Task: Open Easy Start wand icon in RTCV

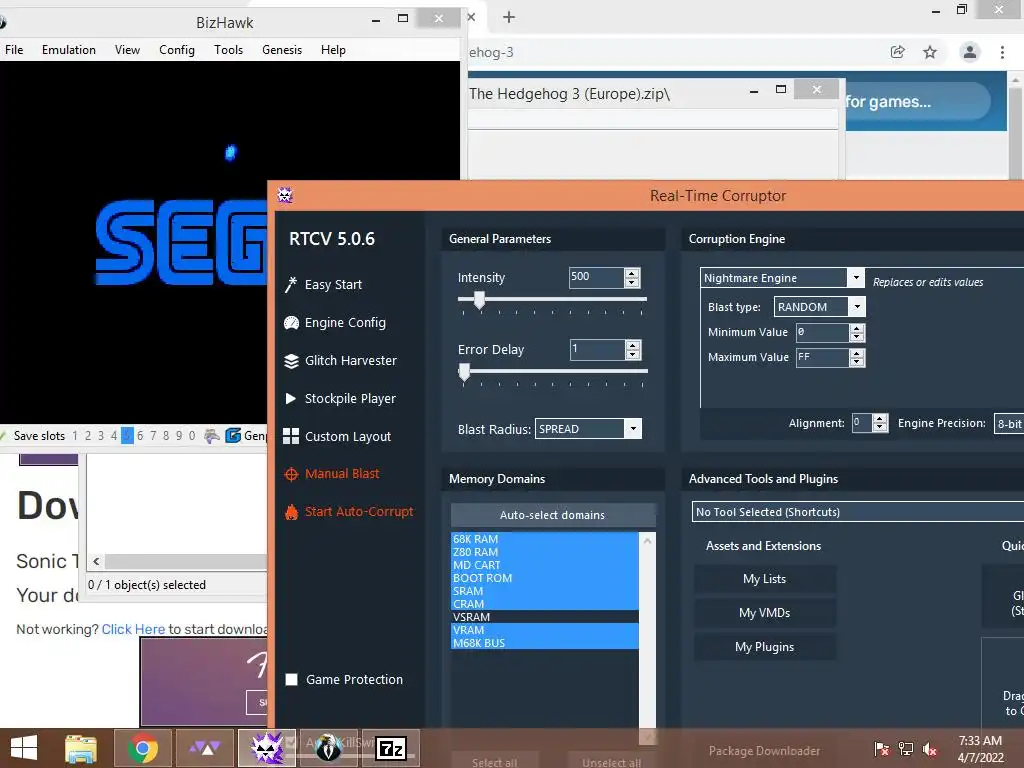Action: [291, 284]
